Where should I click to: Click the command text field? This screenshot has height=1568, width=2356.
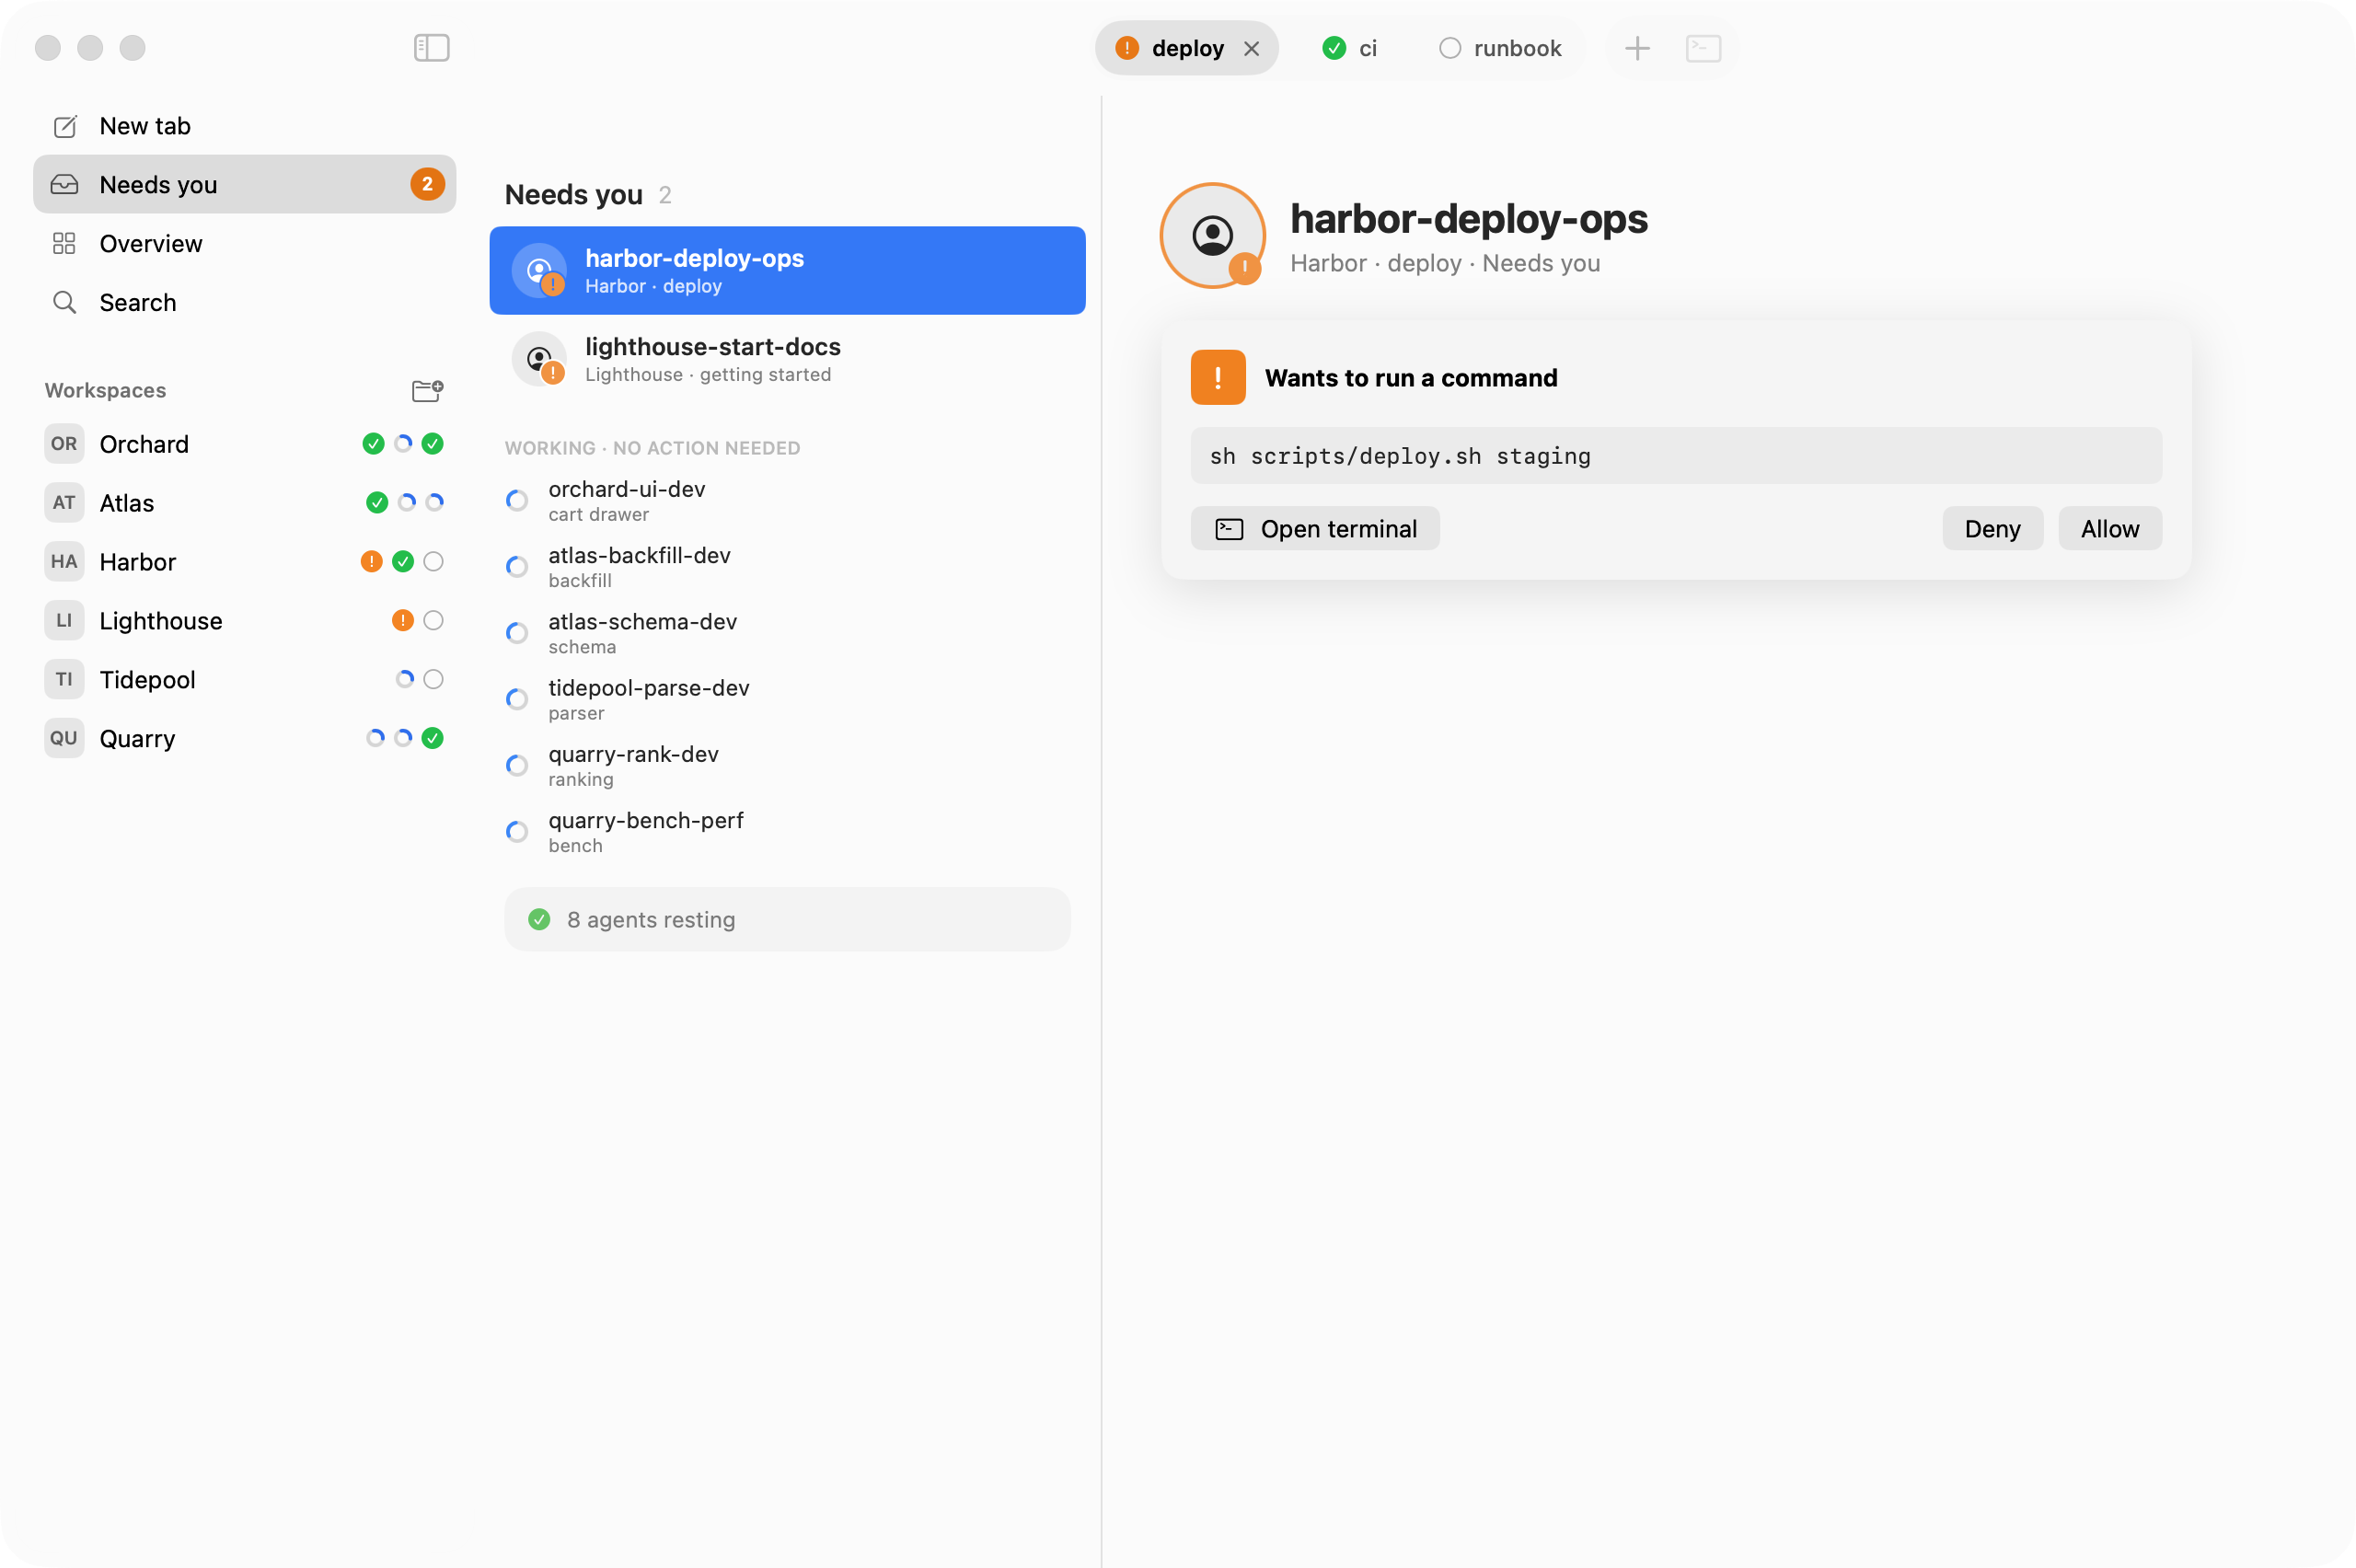1675,456
